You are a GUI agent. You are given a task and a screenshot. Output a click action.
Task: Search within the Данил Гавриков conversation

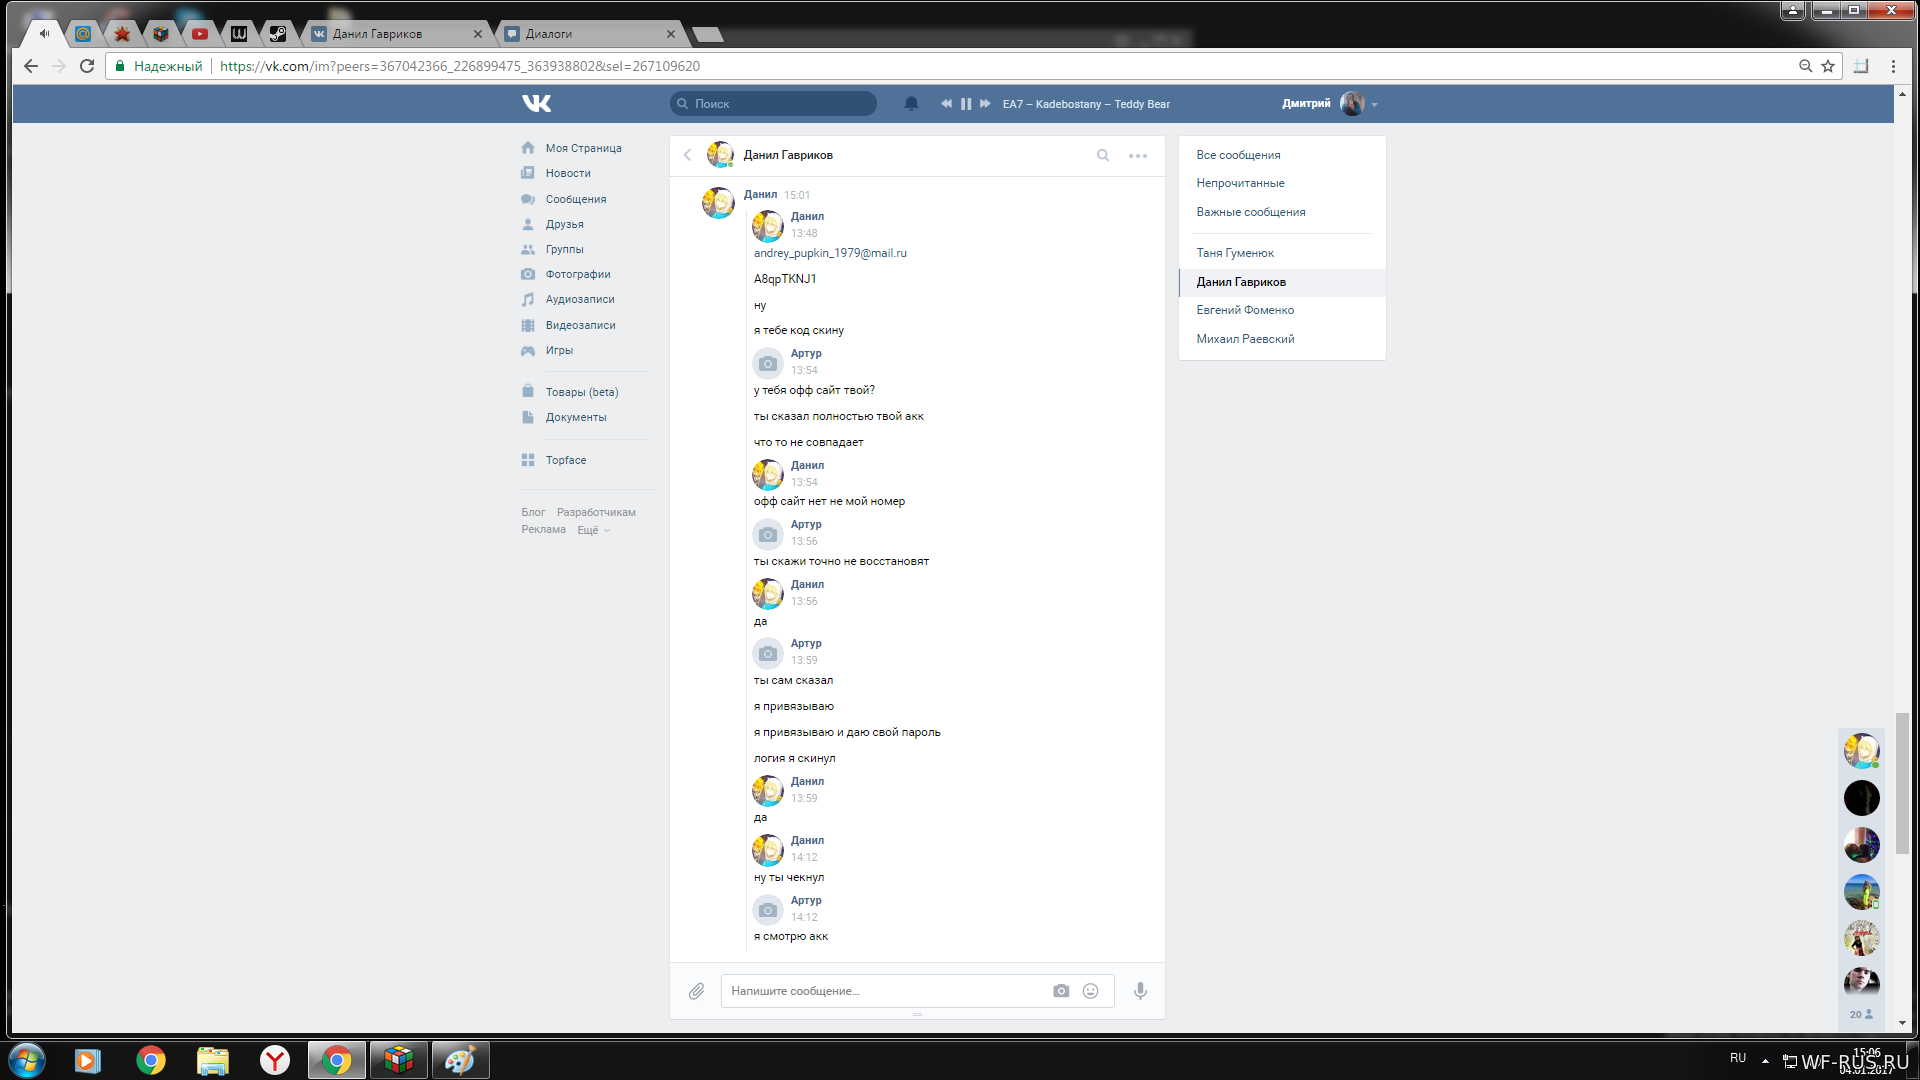(x=1103, y=155)
